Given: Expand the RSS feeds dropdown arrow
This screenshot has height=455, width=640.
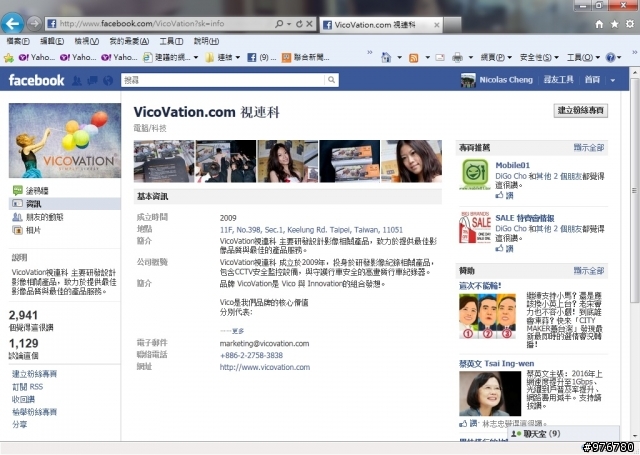Looking at the screenshot, I should coord(427,58).
